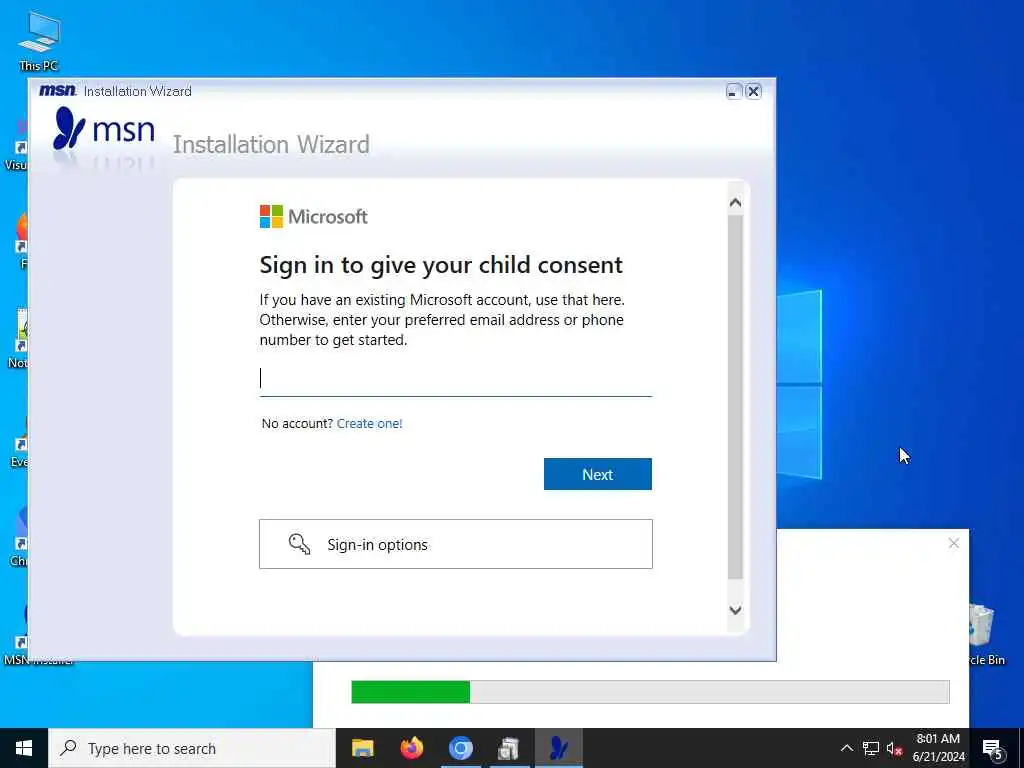Minimize the MSN Installation Wizard window
Viewport: 1024px width, 768px height.
(x=733, y=91)
